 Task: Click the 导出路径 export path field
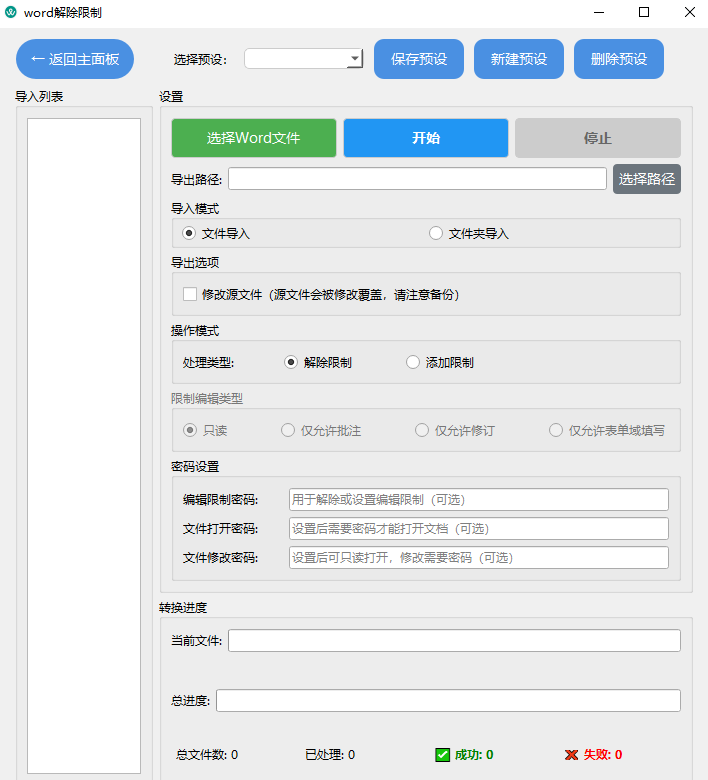[x=417, y=179]
